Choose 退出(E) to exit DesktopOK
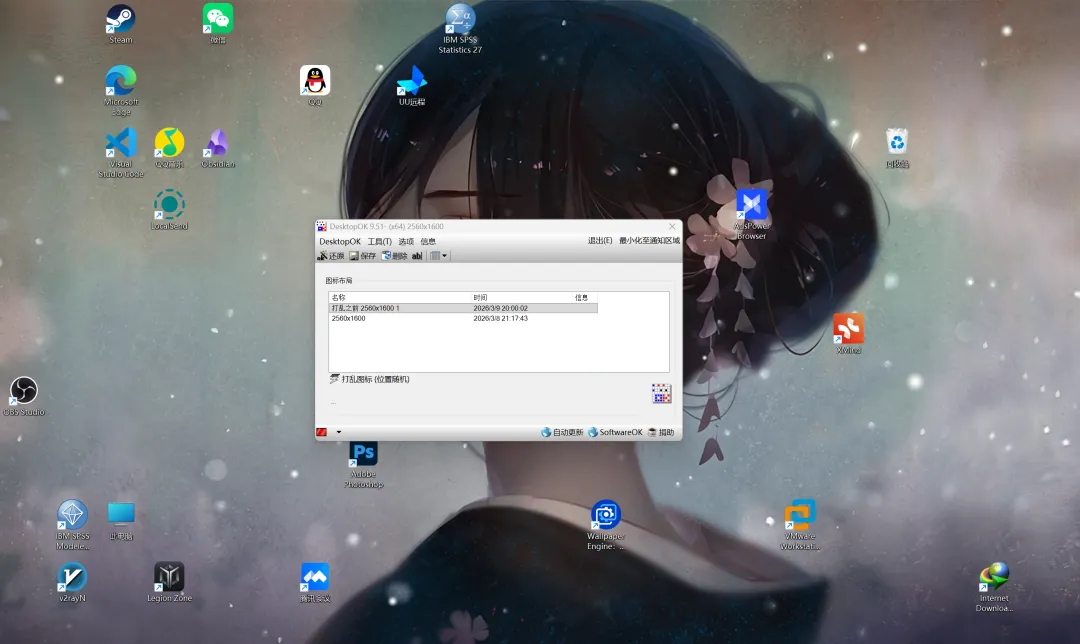Screen dimensions: 1080x644 tap(599, 240)
